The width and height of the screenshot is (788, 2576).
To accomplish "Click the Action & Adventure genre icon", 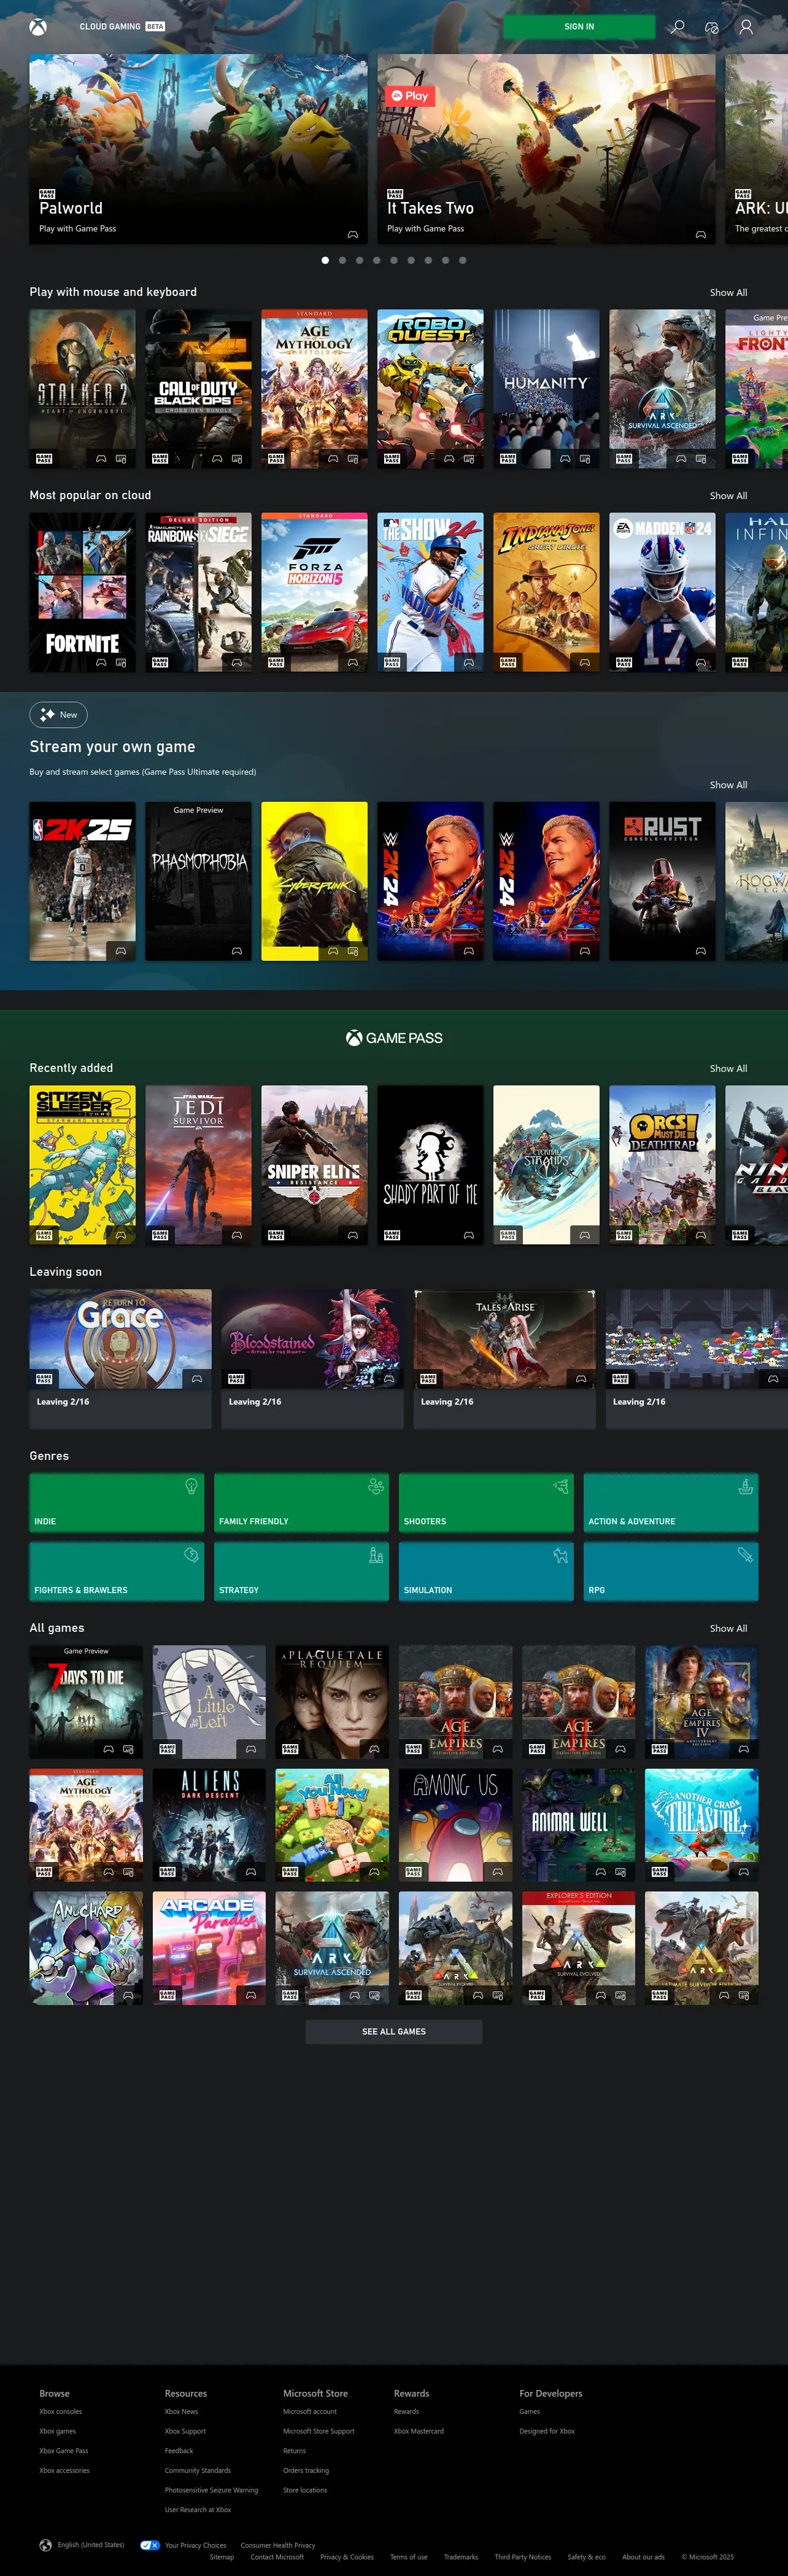I will click(745, 1487).
